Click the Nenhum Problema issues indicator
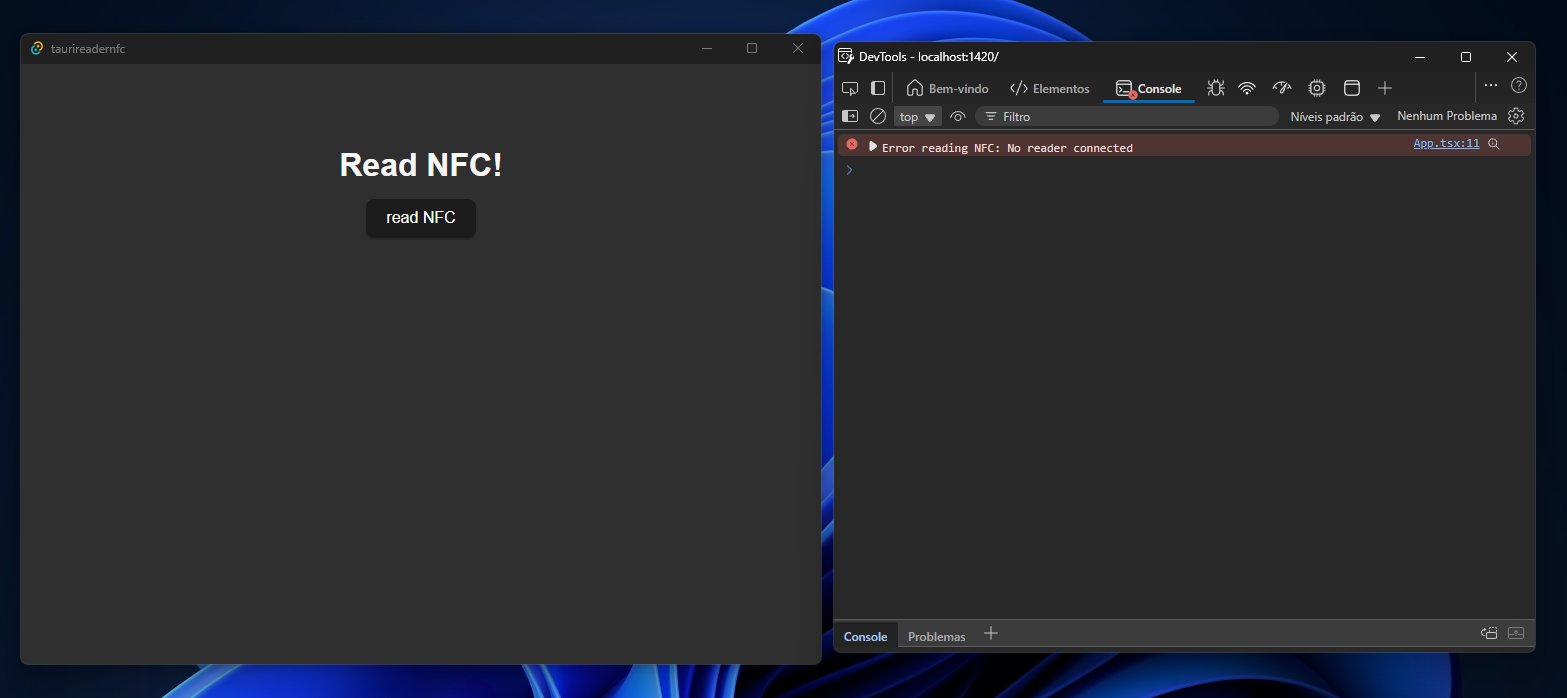Image resolution: width=1567 pixels, height=698 pixels. pyautogui.click(x=1447, y=117)
